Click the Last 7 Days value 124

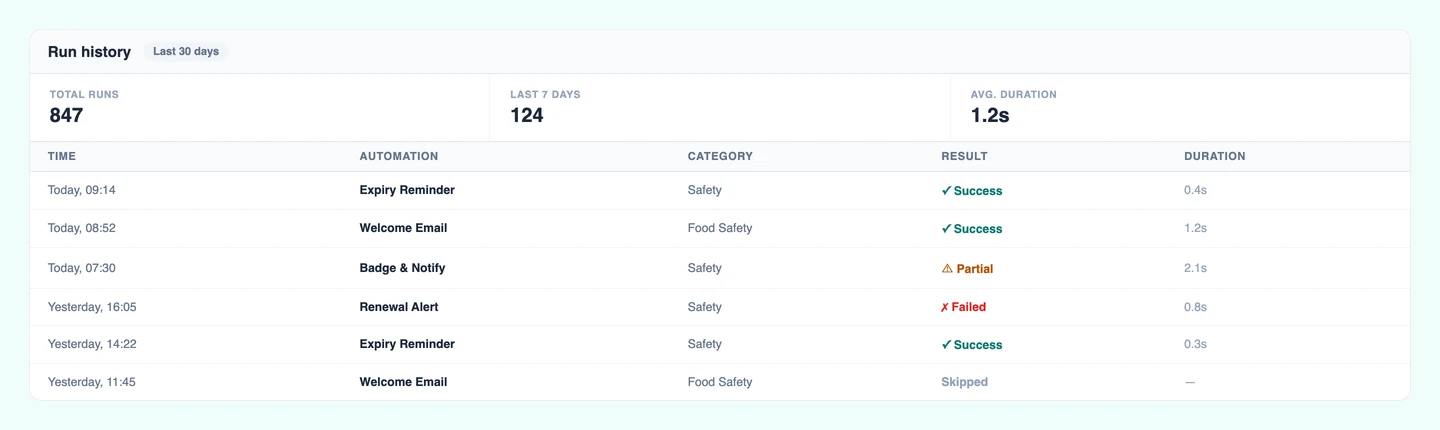coord(527,115)
